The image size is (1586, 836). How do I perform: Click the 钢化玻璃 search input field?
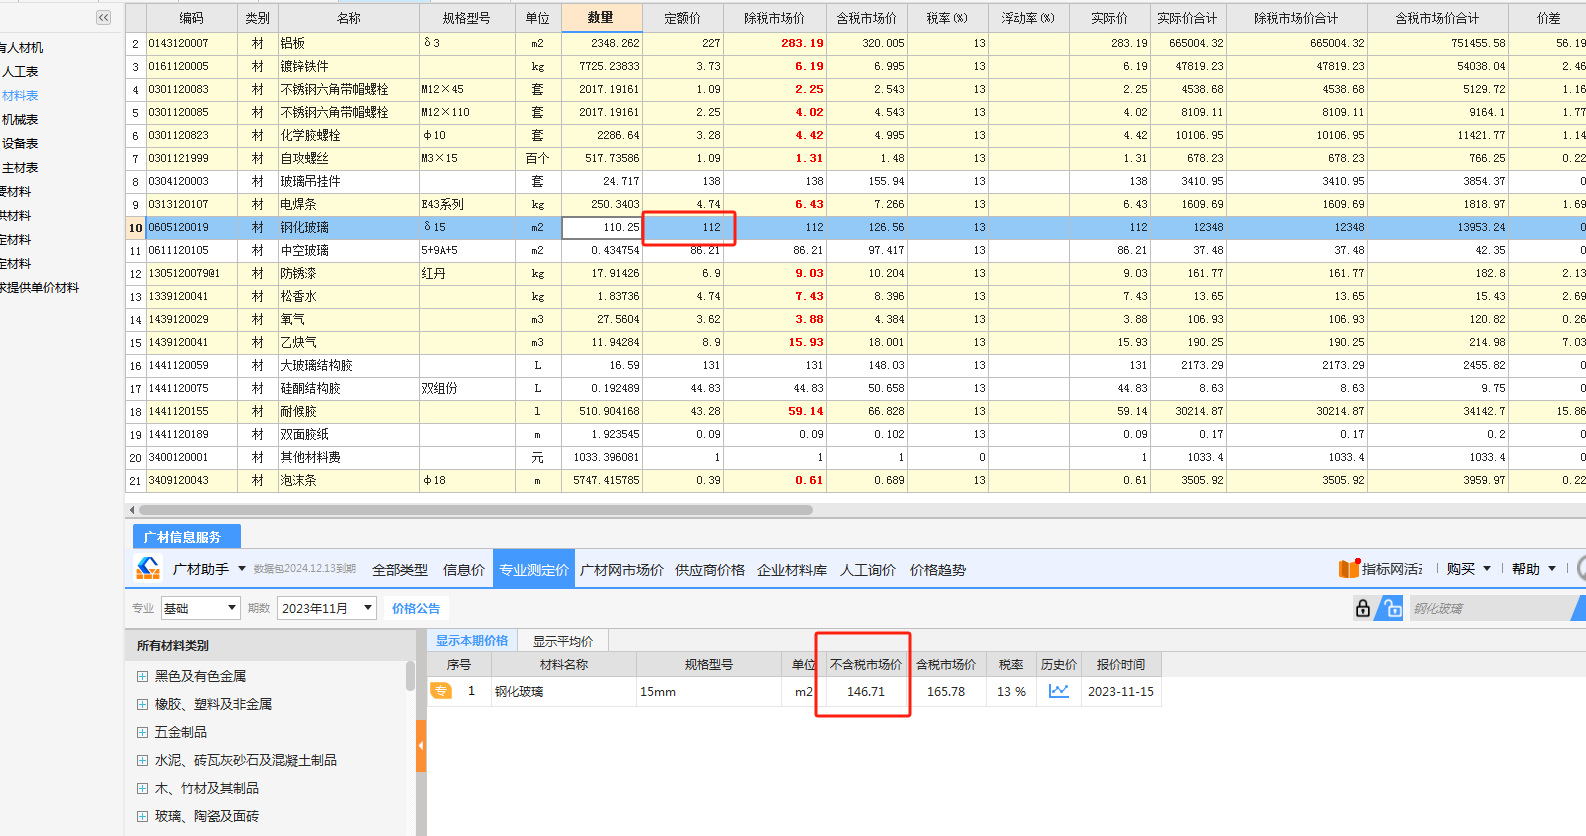click(x=1490, y=608)
